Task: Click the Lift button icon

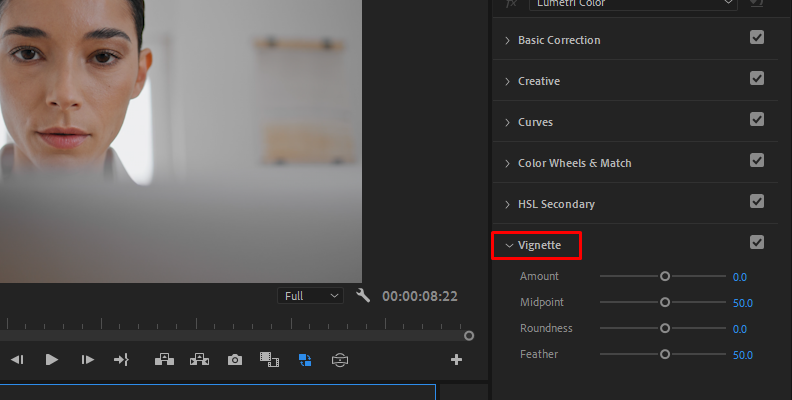Action: click(164, 360)
